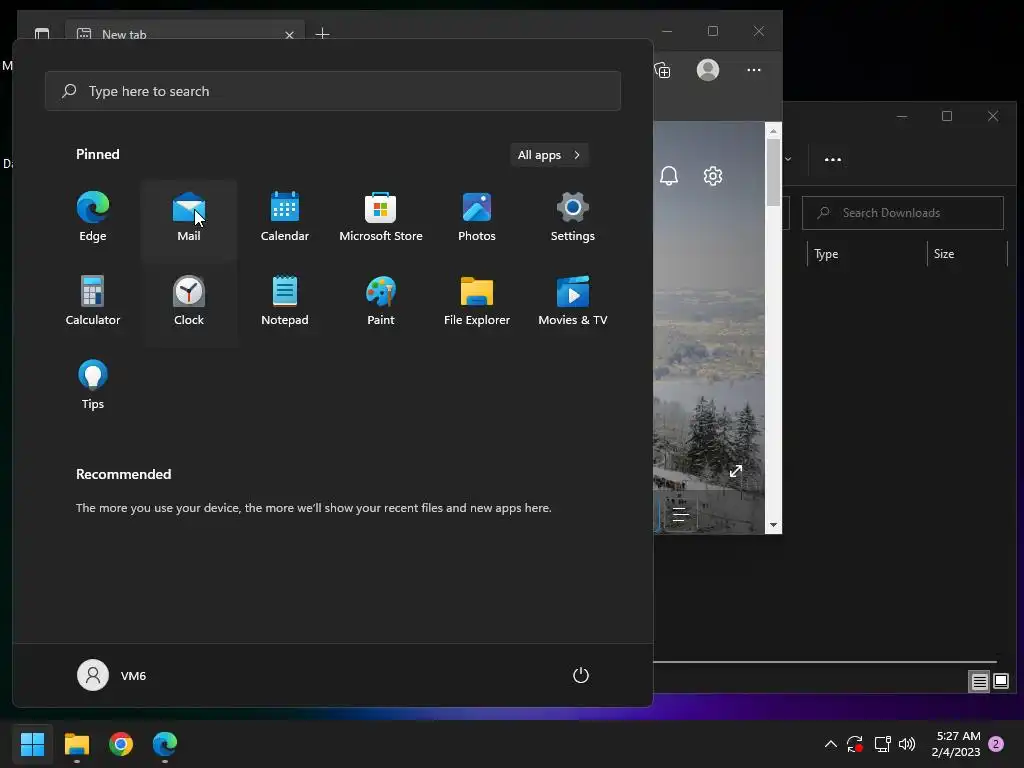Click Search Downloads box in File Explorer
The height and width of the screenshot is (768, 1024).
click(x=903, y=213)
